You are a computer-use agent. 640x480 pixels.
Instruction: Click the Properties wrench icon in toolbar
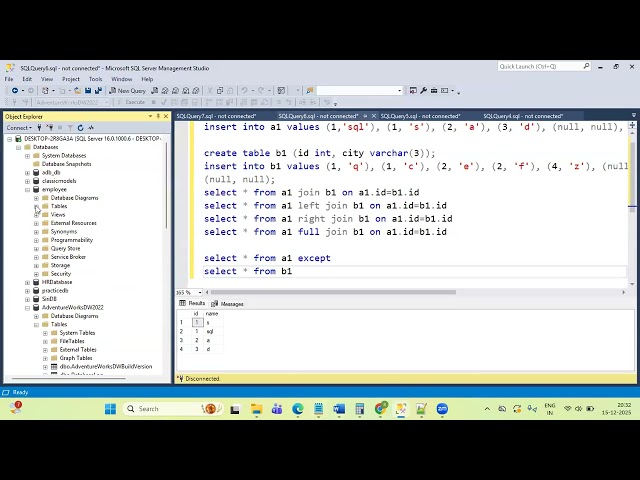(x=424, y=91)
